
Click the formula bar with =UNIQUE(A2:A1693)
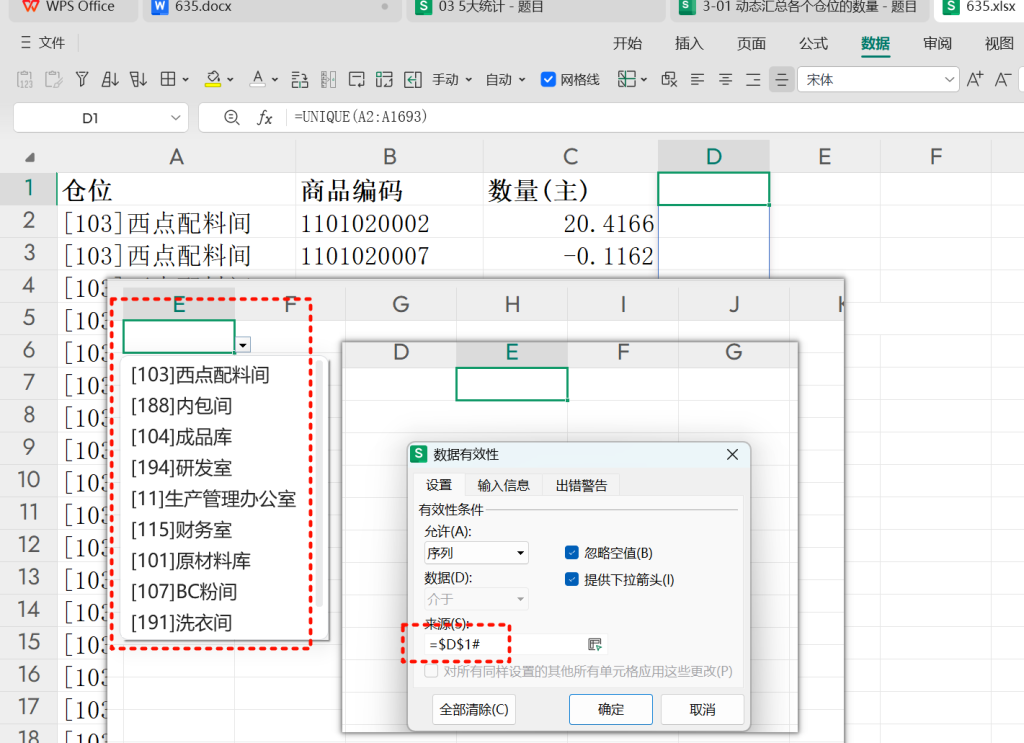[653, 118]
